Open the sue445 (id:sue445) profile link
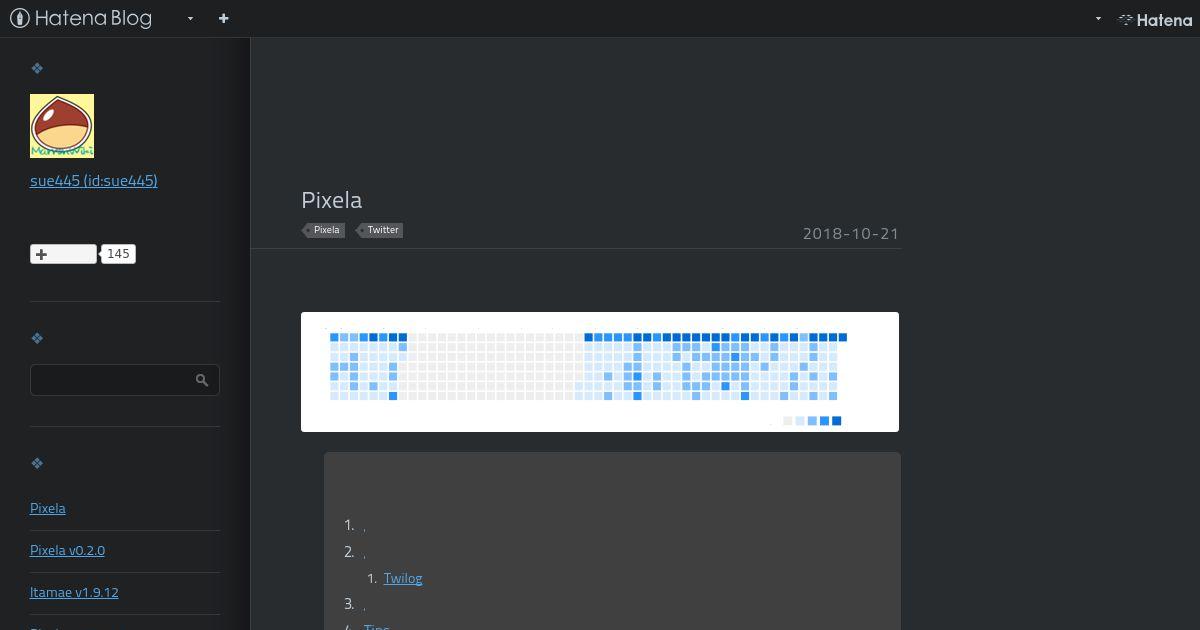 tap(93, 181)
